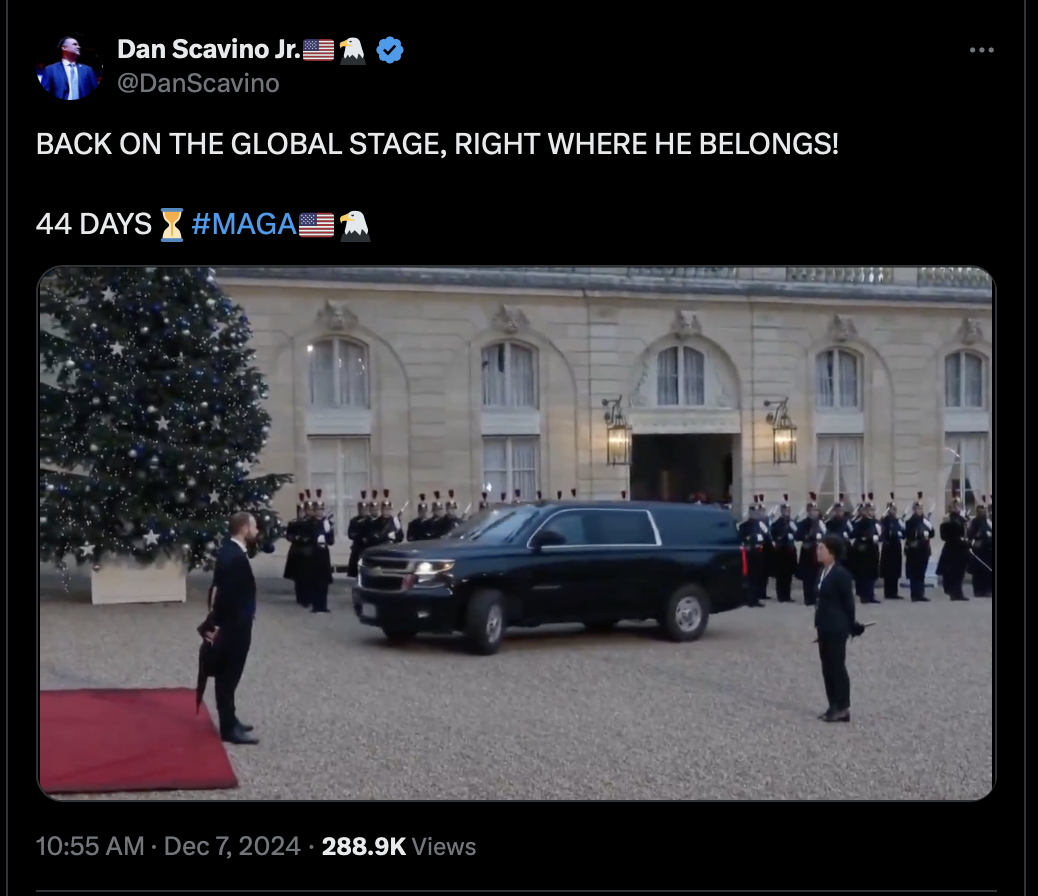The height and width of the screenshot is (896, 1038).
Task: Open the three-dot more options menu
Action: click(x=981, y=50)
